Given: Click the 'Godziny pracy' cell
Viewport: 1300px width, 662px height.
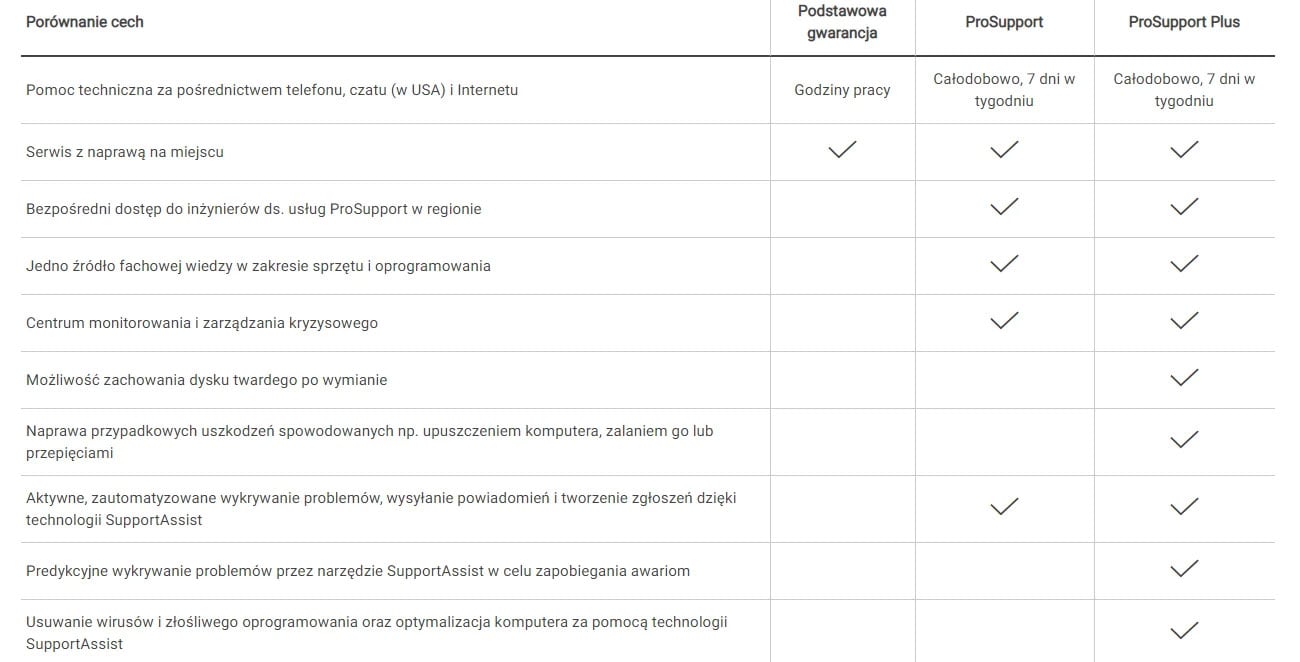Looking at the screenshot, I should pos(842,90).
